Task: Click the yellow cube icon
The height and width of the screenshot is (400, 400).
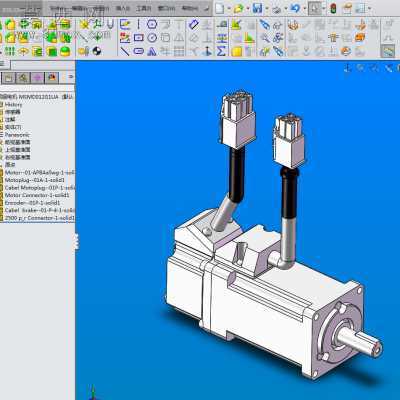Action: pyautogui.click(x=236, y=51)
